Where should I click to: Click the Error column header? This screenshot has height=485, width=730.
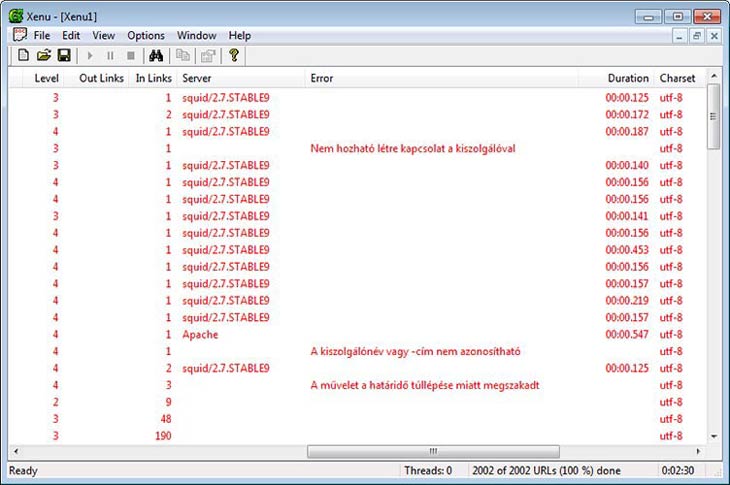click(322, 78)
